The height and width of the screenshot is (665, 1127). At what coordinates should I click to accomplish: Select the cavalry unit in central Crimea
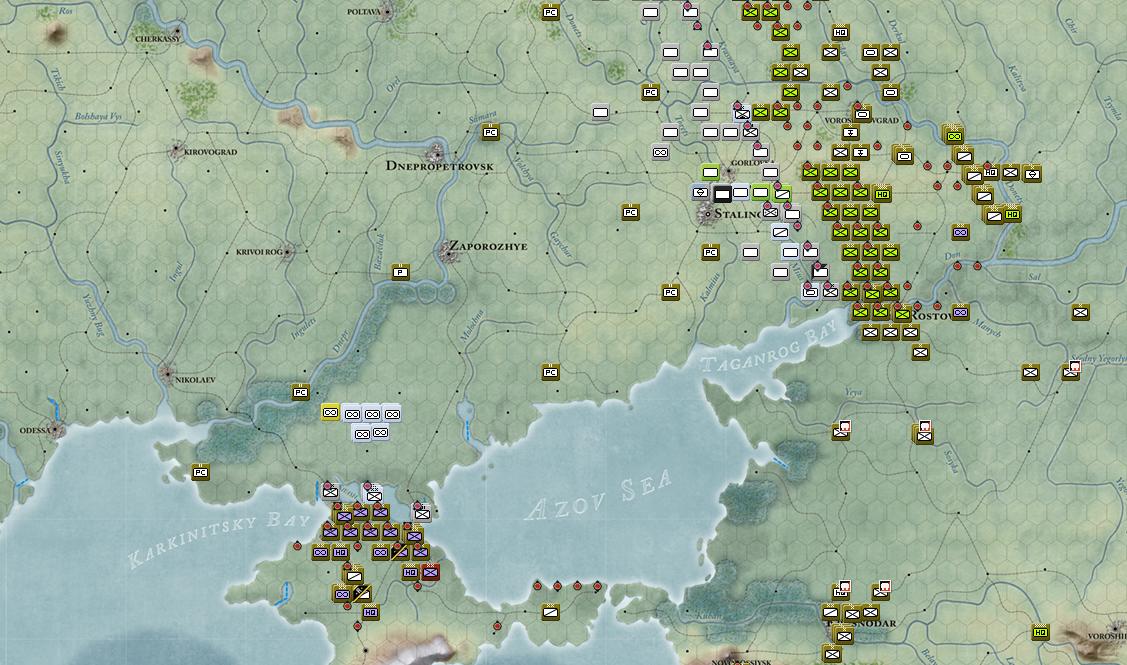[x=354, y=576]
